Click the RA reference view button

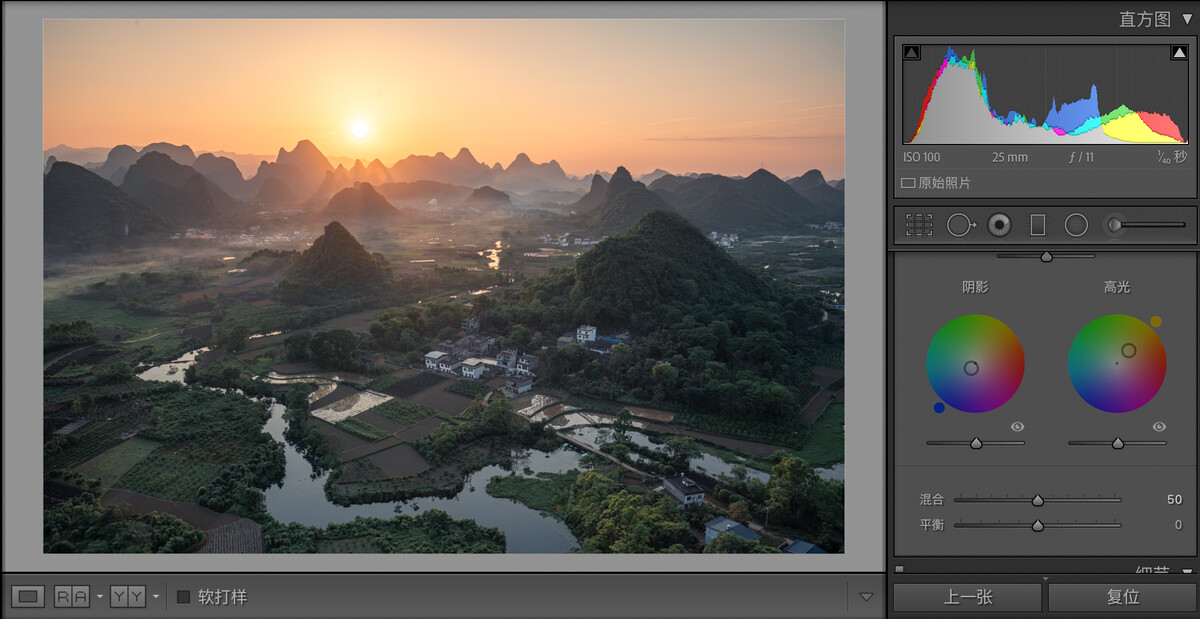72,597
